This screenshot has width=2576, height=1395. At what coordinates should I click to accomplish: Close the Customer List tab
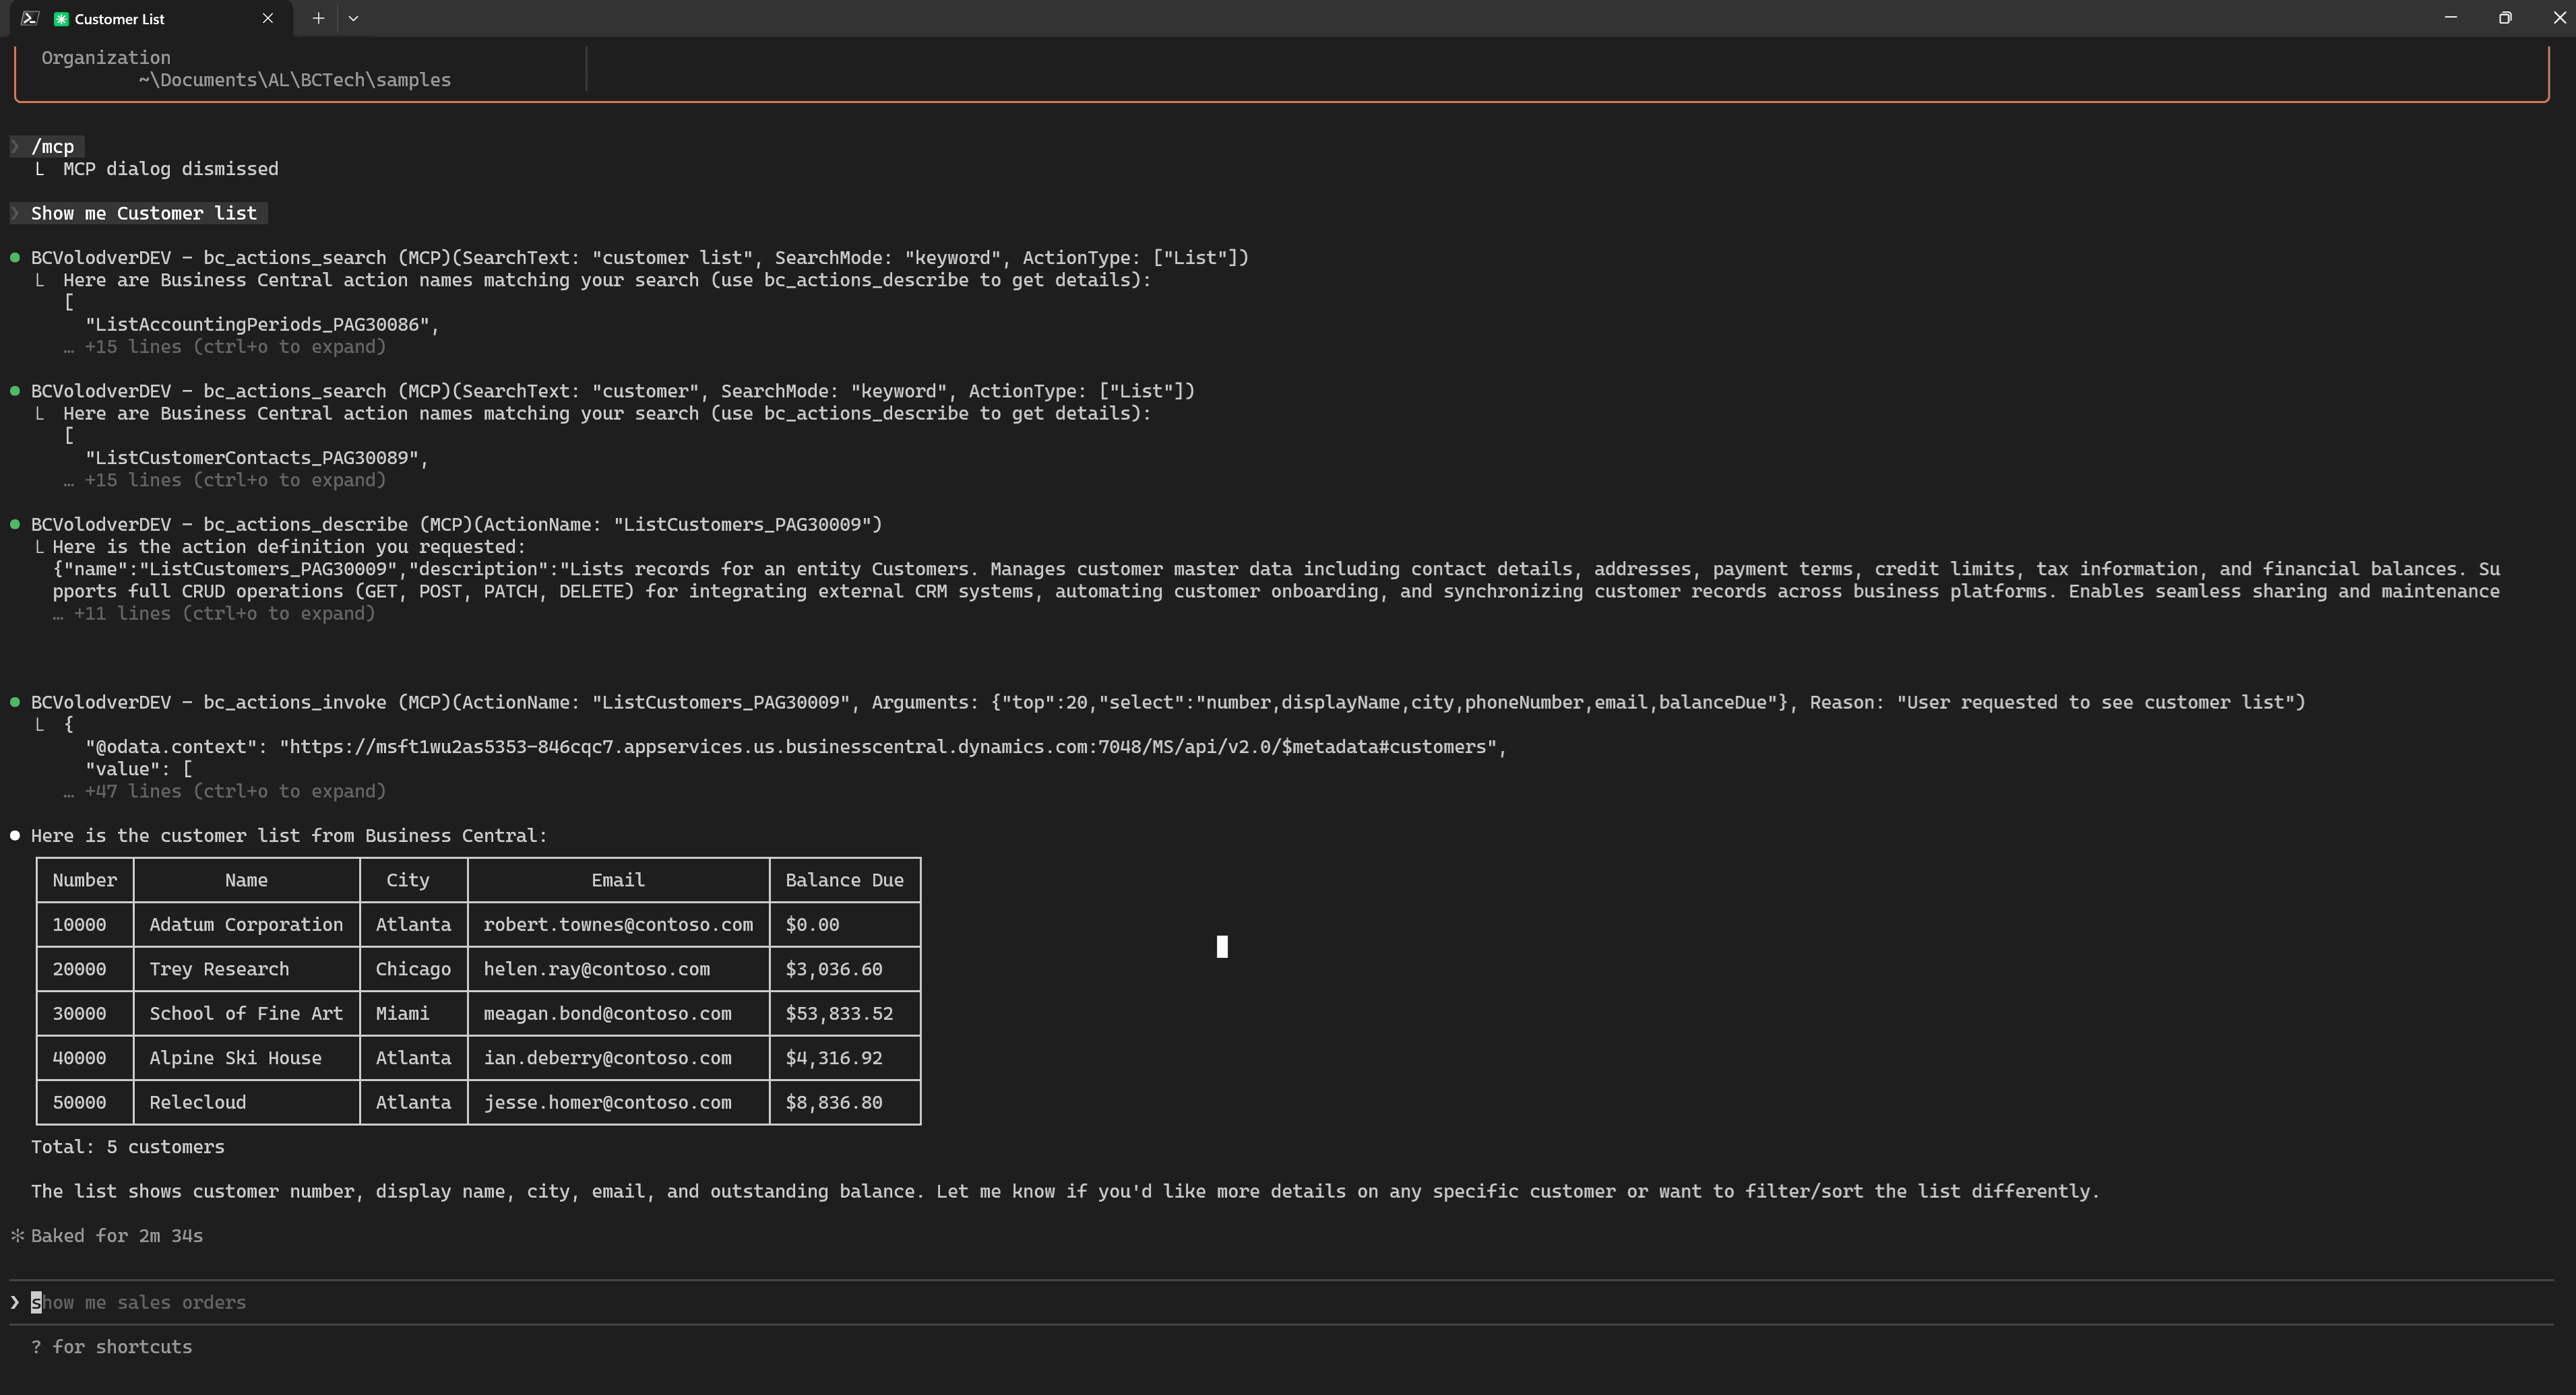[x=267, y=18]
